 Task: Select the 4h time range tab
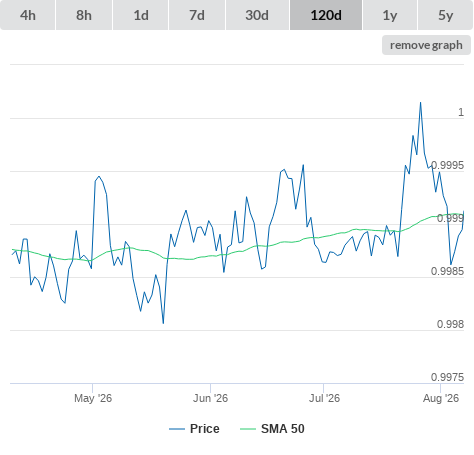(28, 15)
